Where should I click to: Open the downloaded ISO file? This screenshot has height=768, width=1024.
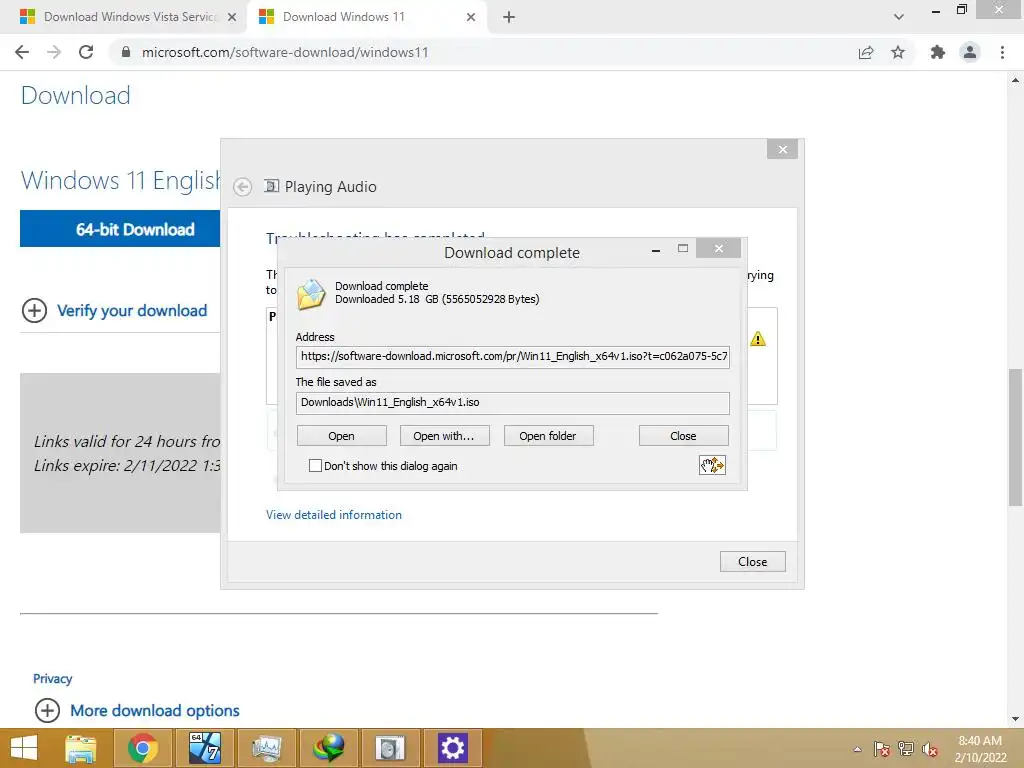342,436
